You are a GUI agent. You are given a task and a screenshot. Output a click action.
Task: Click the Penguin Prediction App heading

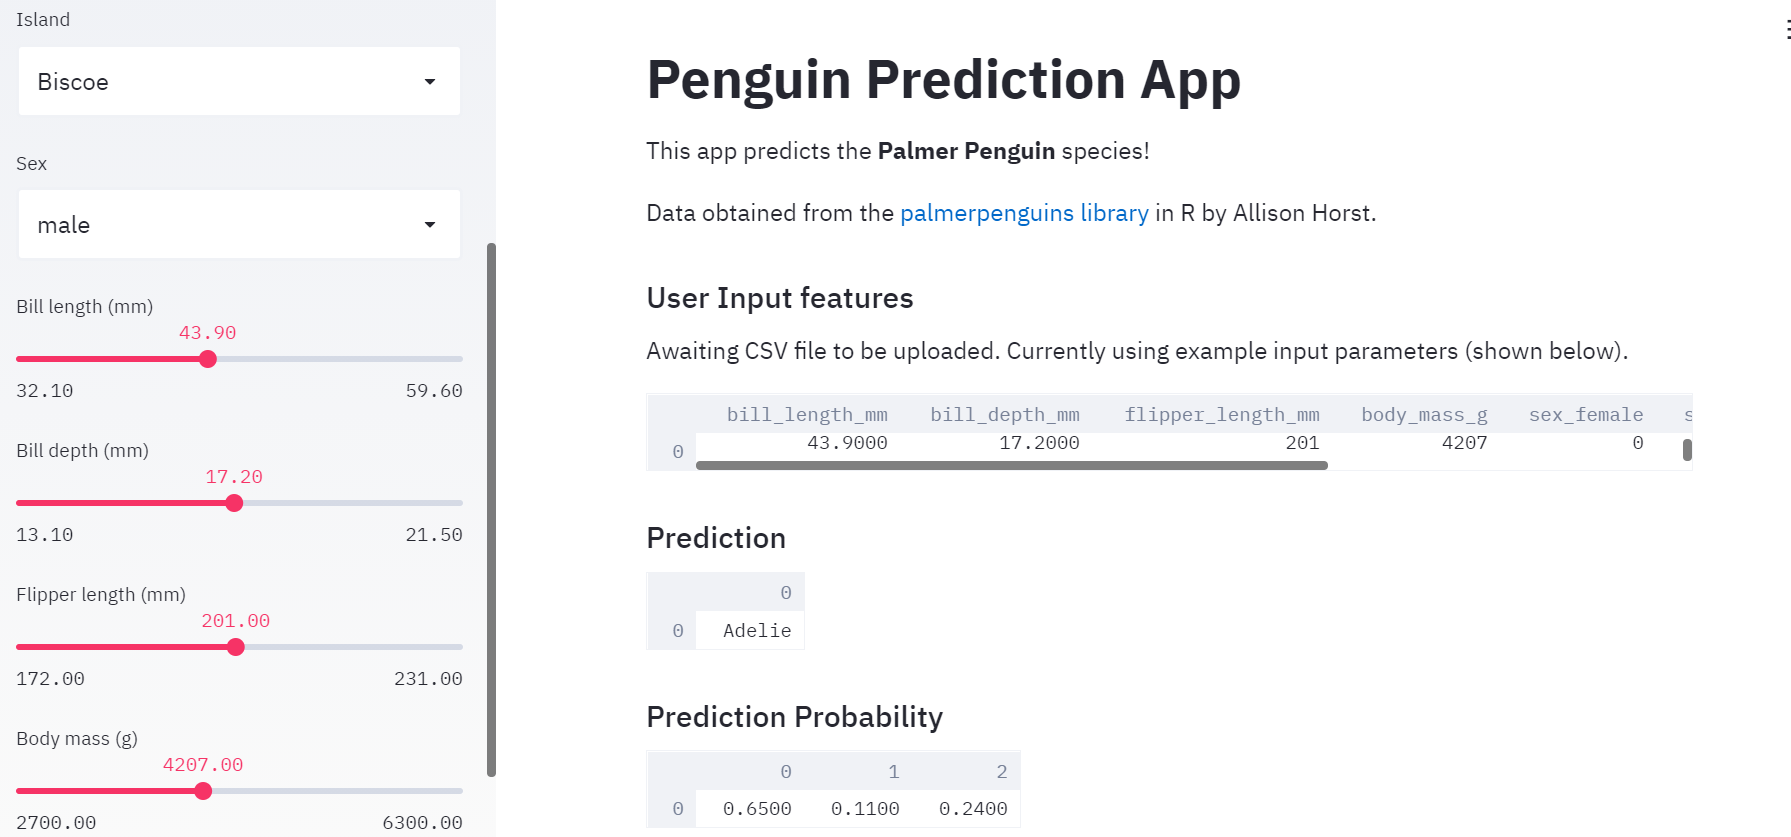pos(943,80)
